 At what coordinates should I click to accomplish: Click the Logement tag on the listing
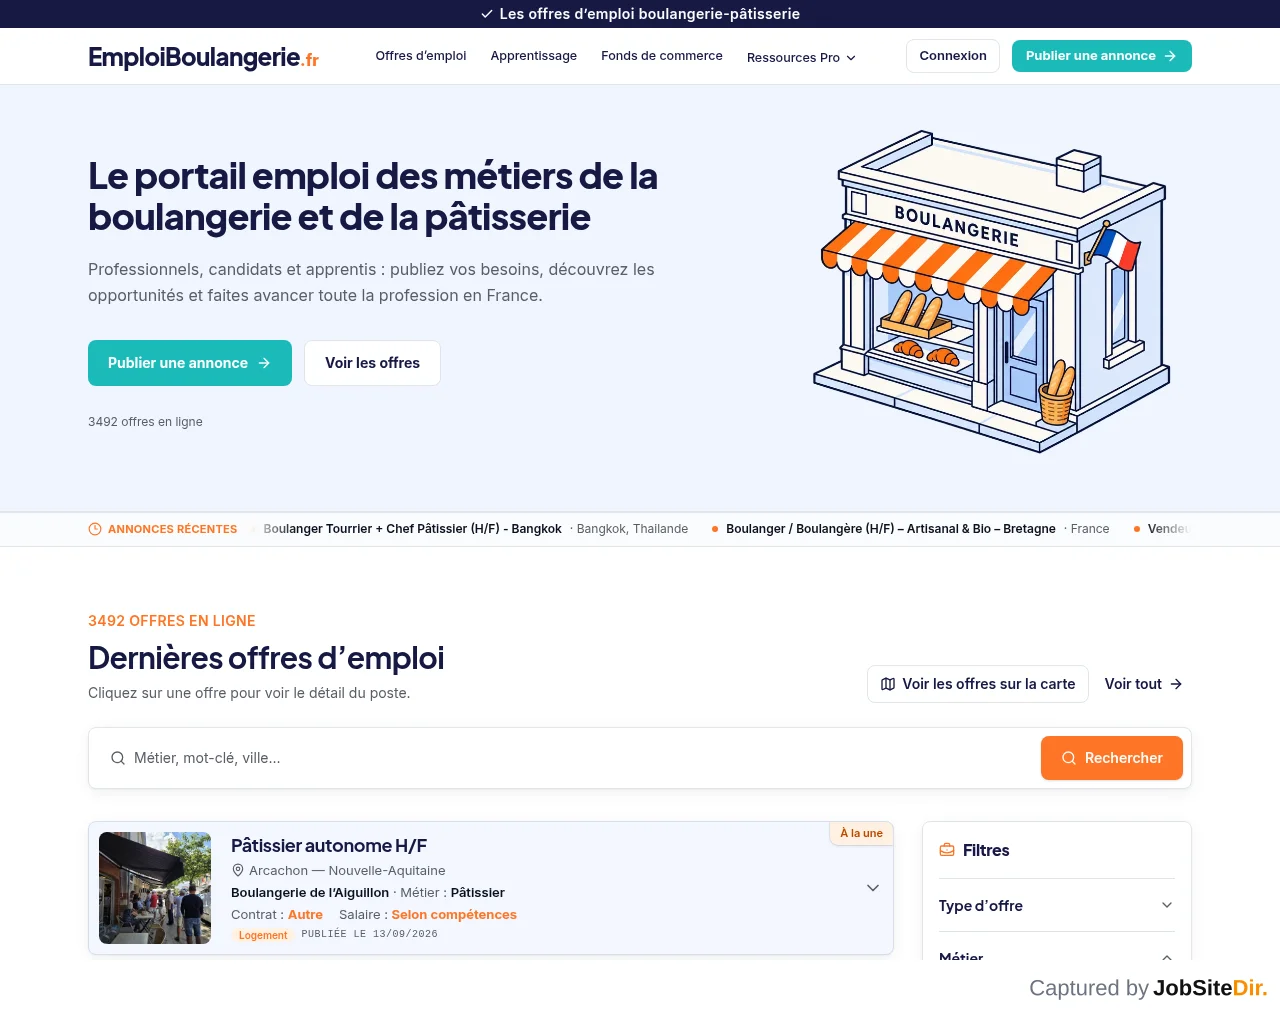pyautogui.click(x=263, y=935)
